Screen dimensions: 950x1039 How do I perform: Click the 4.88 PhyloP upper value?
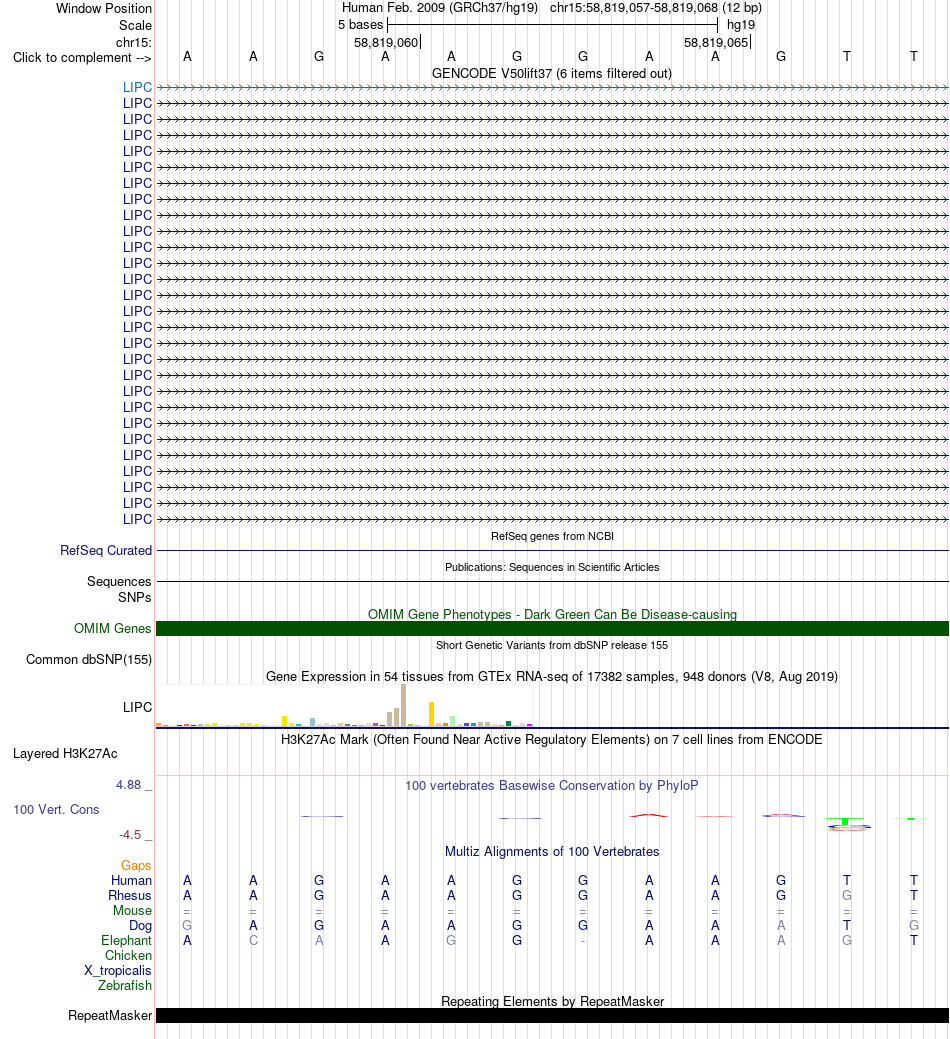(x=129, y=785)
